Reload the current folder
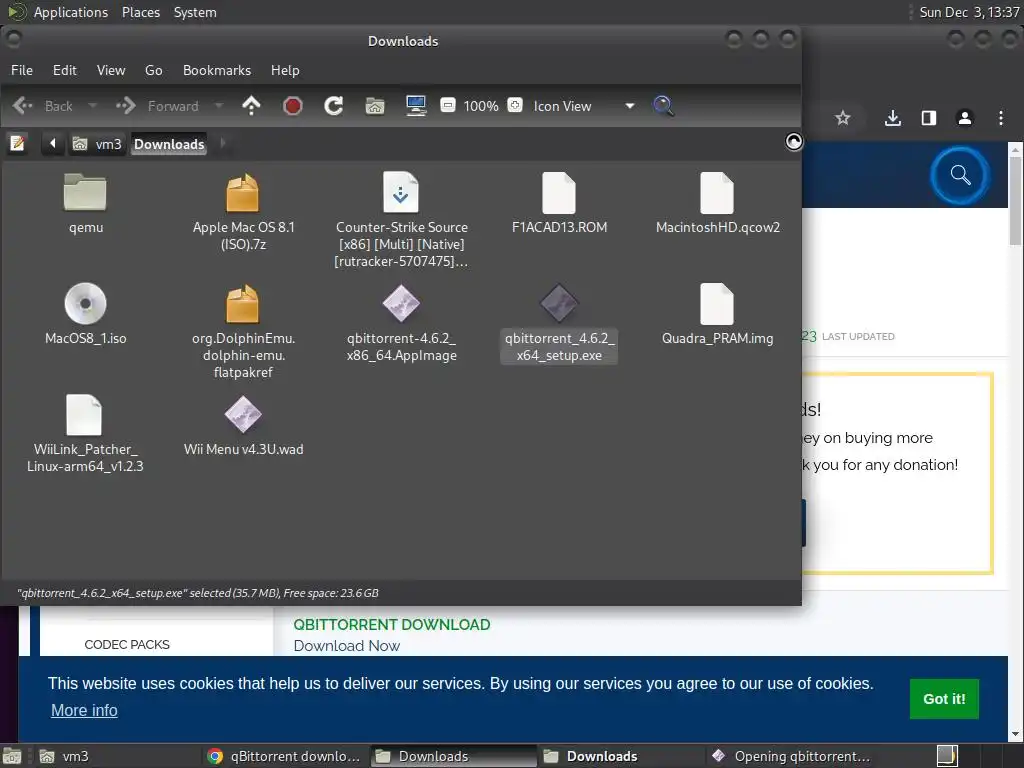Viewport: 1024px width, 768px height. click(x=334, y=106)
